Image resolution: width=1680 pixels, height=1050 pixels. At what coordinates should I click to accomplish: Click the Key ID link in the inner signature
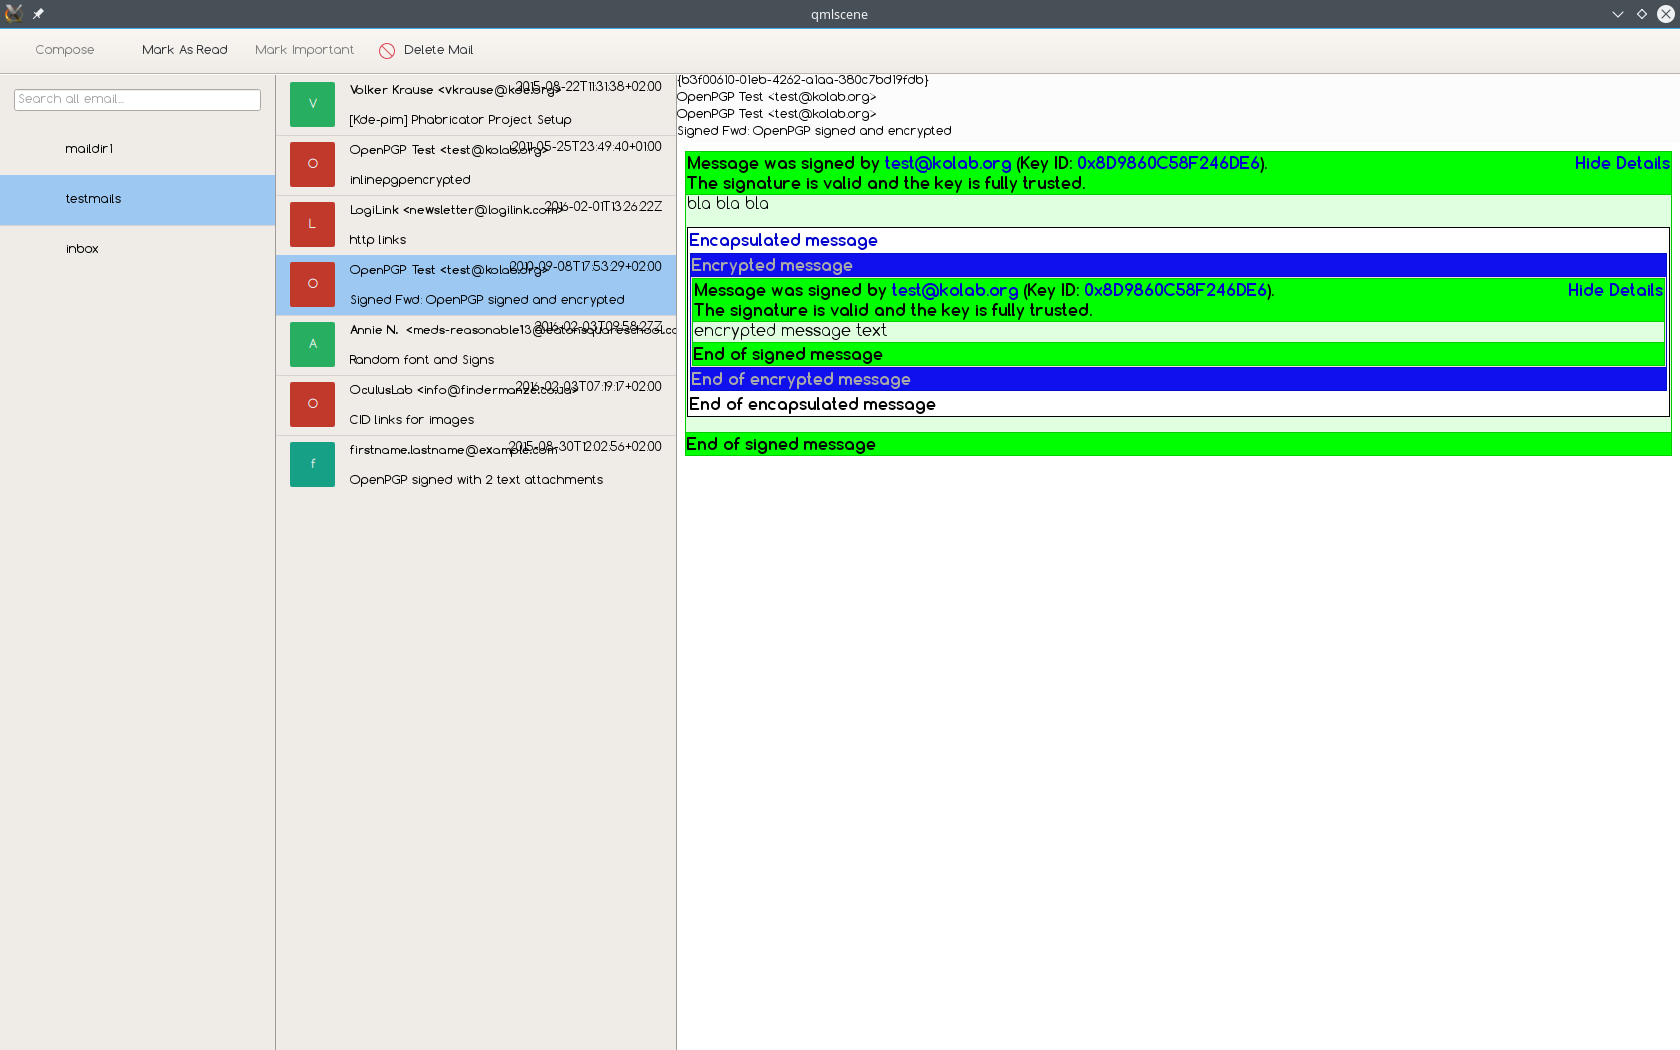(x=1175, y=290)
